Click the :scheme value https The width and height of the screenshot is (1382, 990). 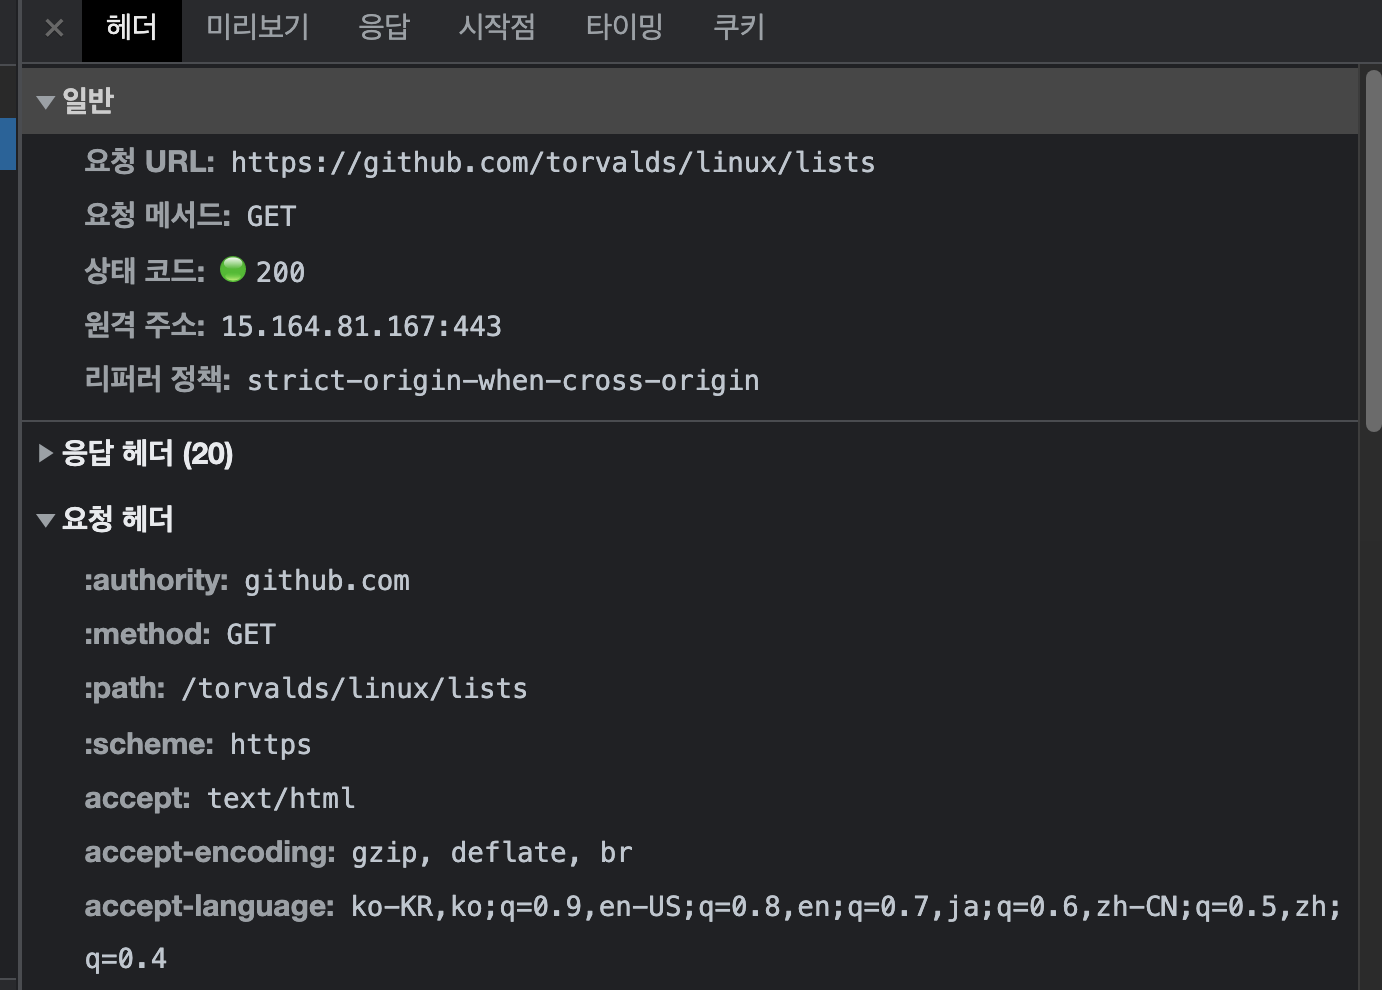(x=270, y=744)
